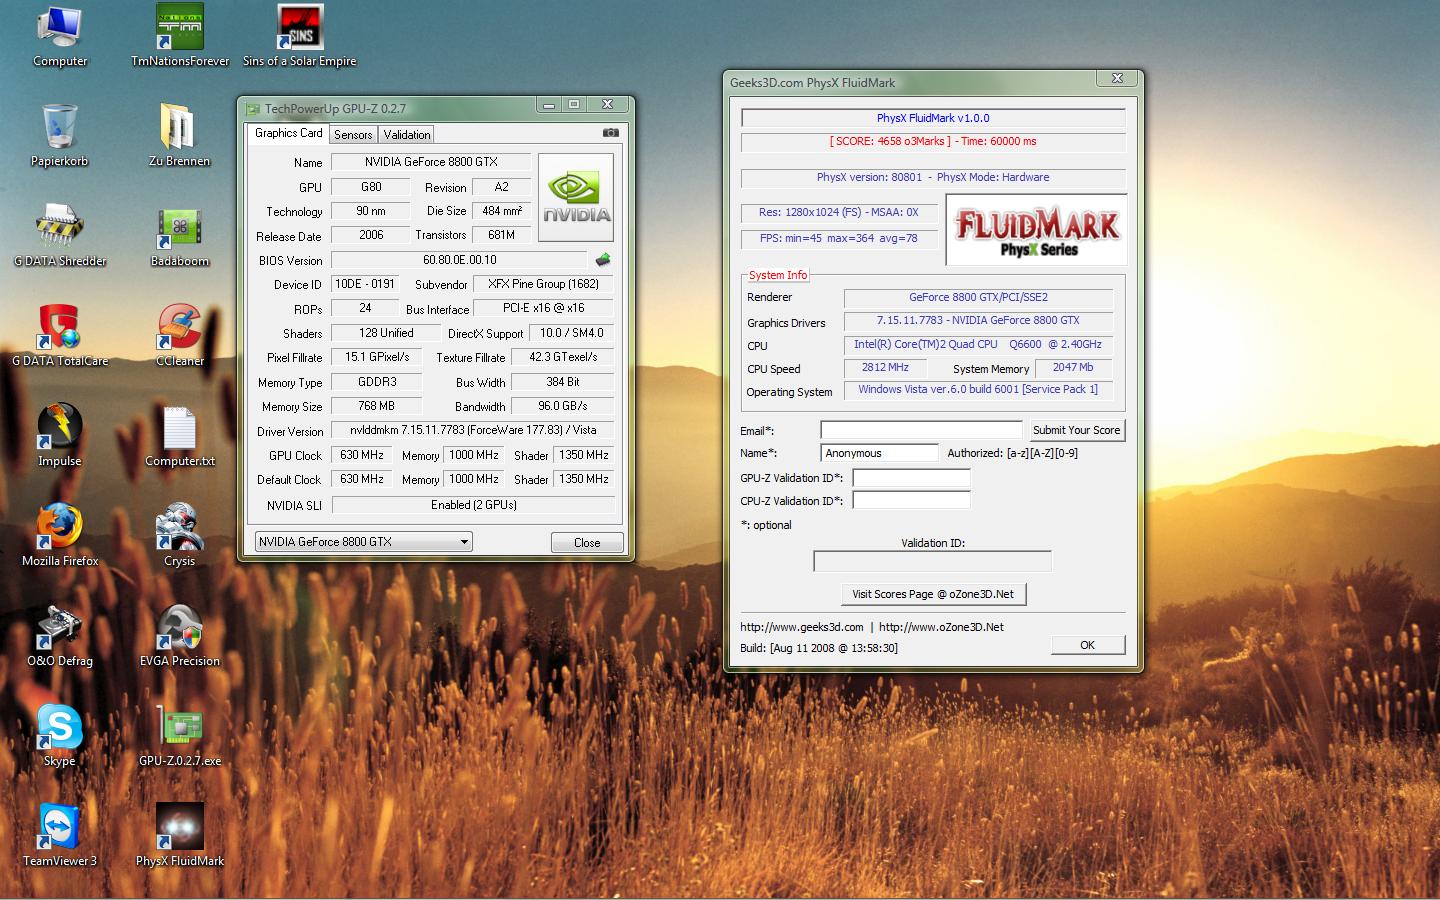
Task: Click the FPS min=45 max=364 avg=78 box
Action: click(839, 239)
